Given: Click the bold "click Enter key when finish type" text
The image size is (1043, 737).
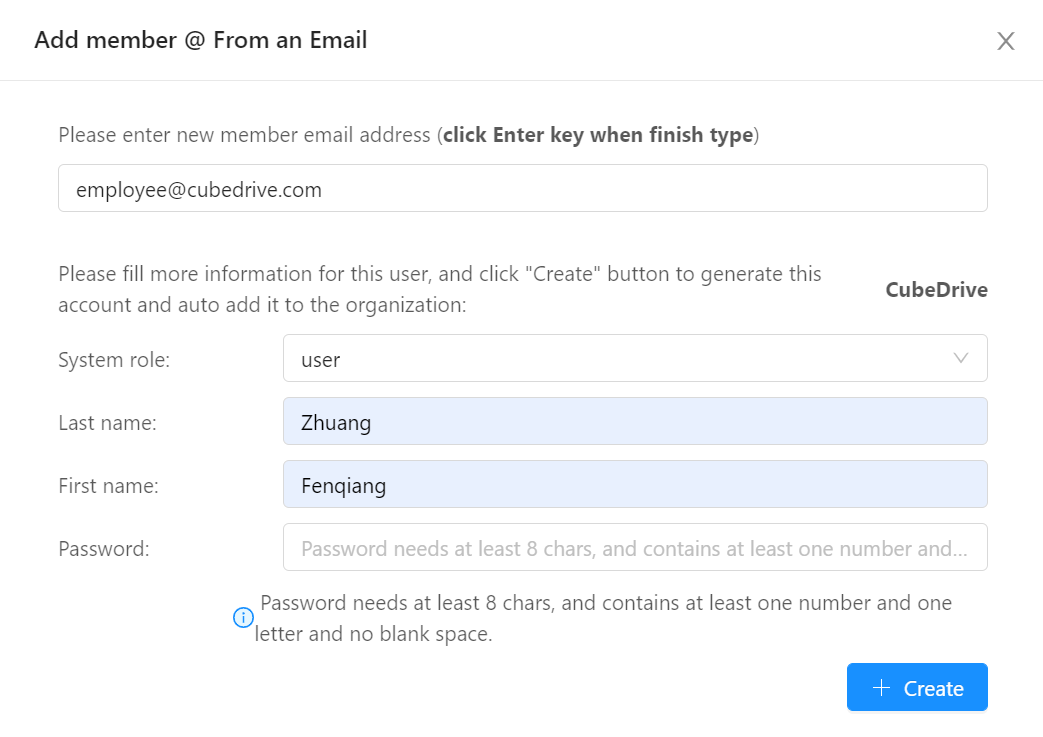Looking at the screenshot, I should (x=598, y=135).
